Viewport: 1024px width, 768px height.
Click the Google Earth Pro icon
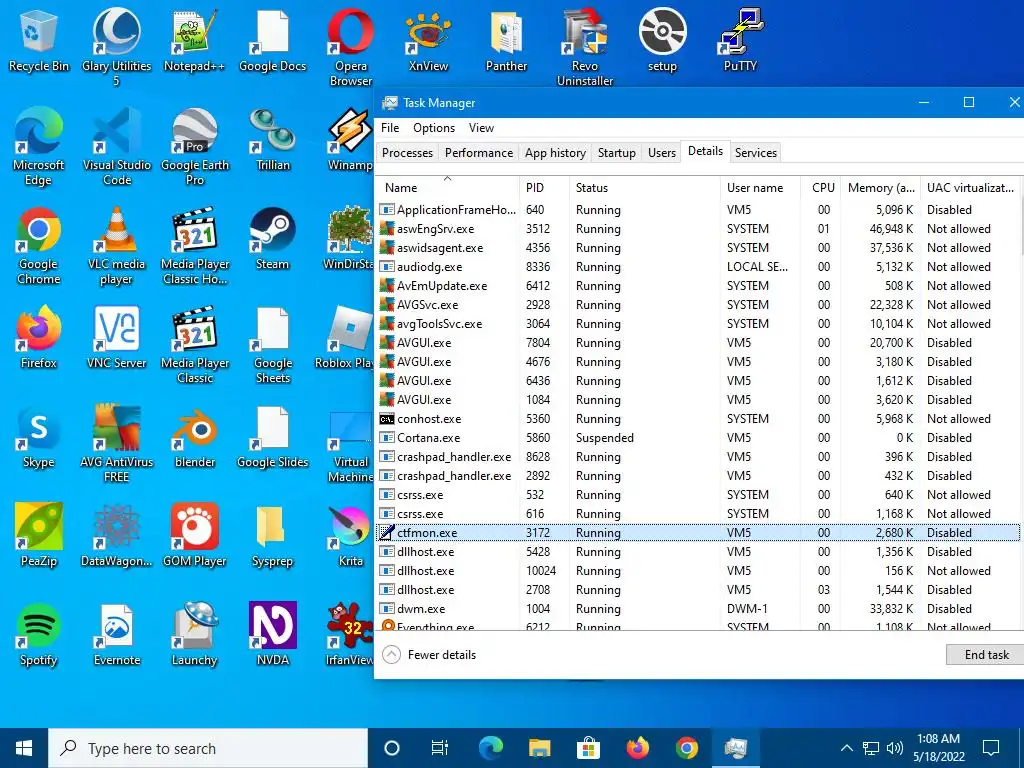tap(195, 147)
